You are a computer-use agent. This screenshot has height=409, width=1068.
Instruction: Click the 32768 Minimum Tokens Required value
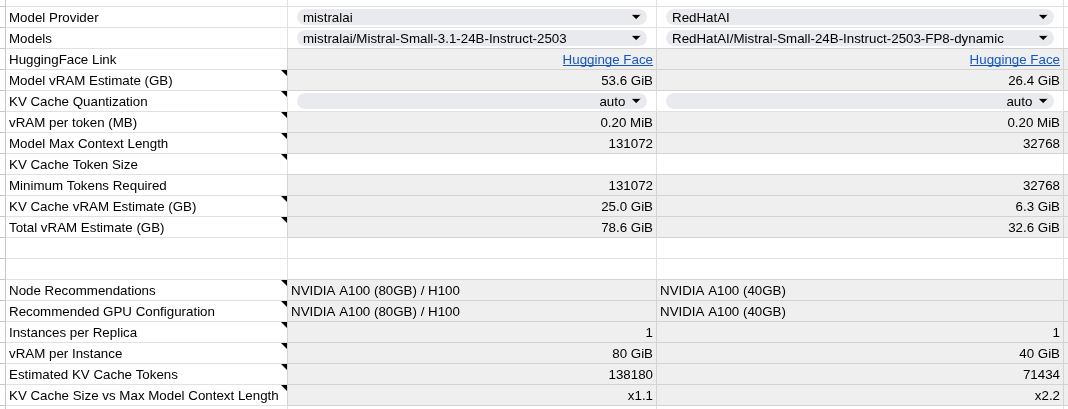point(860,185)
